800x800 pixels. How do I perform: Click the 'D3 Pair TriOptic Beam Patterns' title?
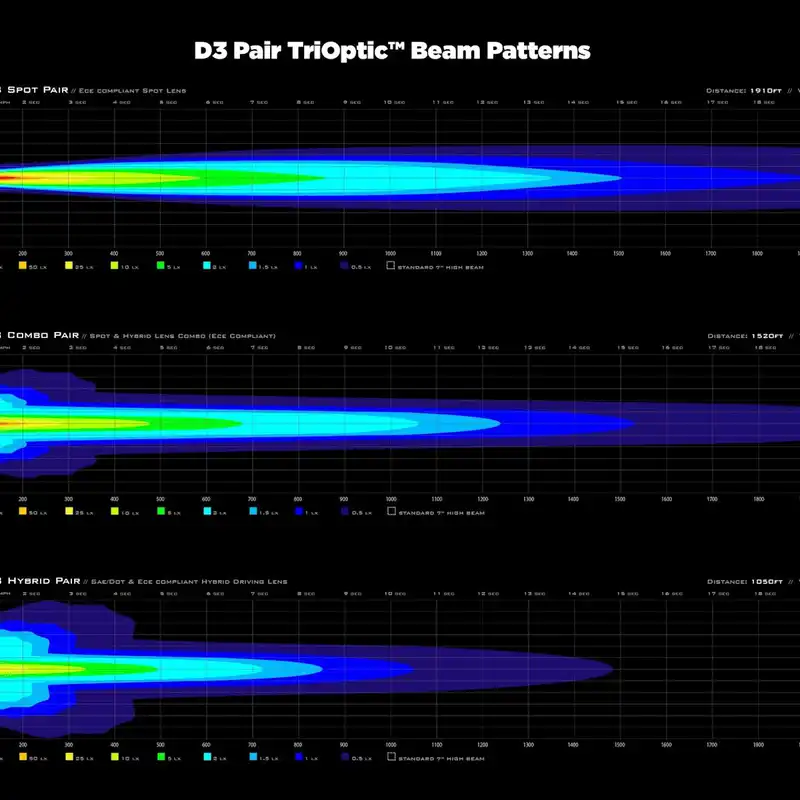[x=392, y=51]
